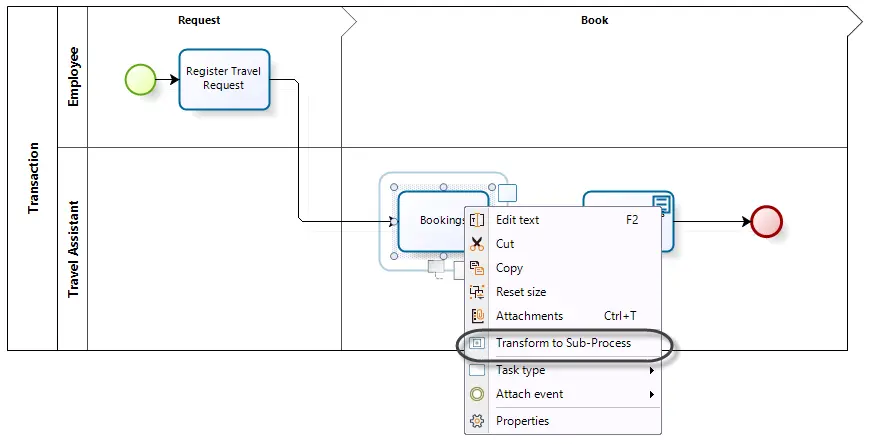Open Attachments from the context menu
The width and height of the screenshot is (872, 444).
coord(563,315)
